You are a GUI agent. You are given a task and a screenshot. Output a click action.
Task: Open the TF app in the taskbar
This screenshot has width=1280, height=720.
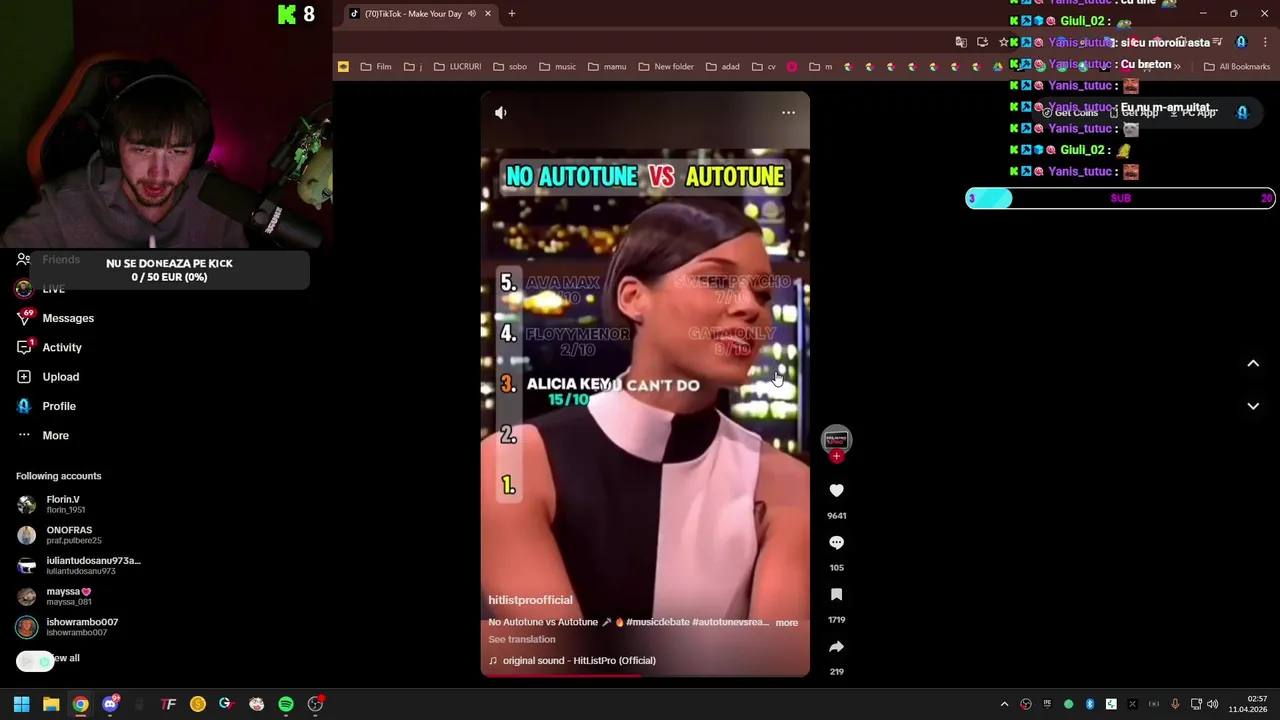(x=168, y=704)
